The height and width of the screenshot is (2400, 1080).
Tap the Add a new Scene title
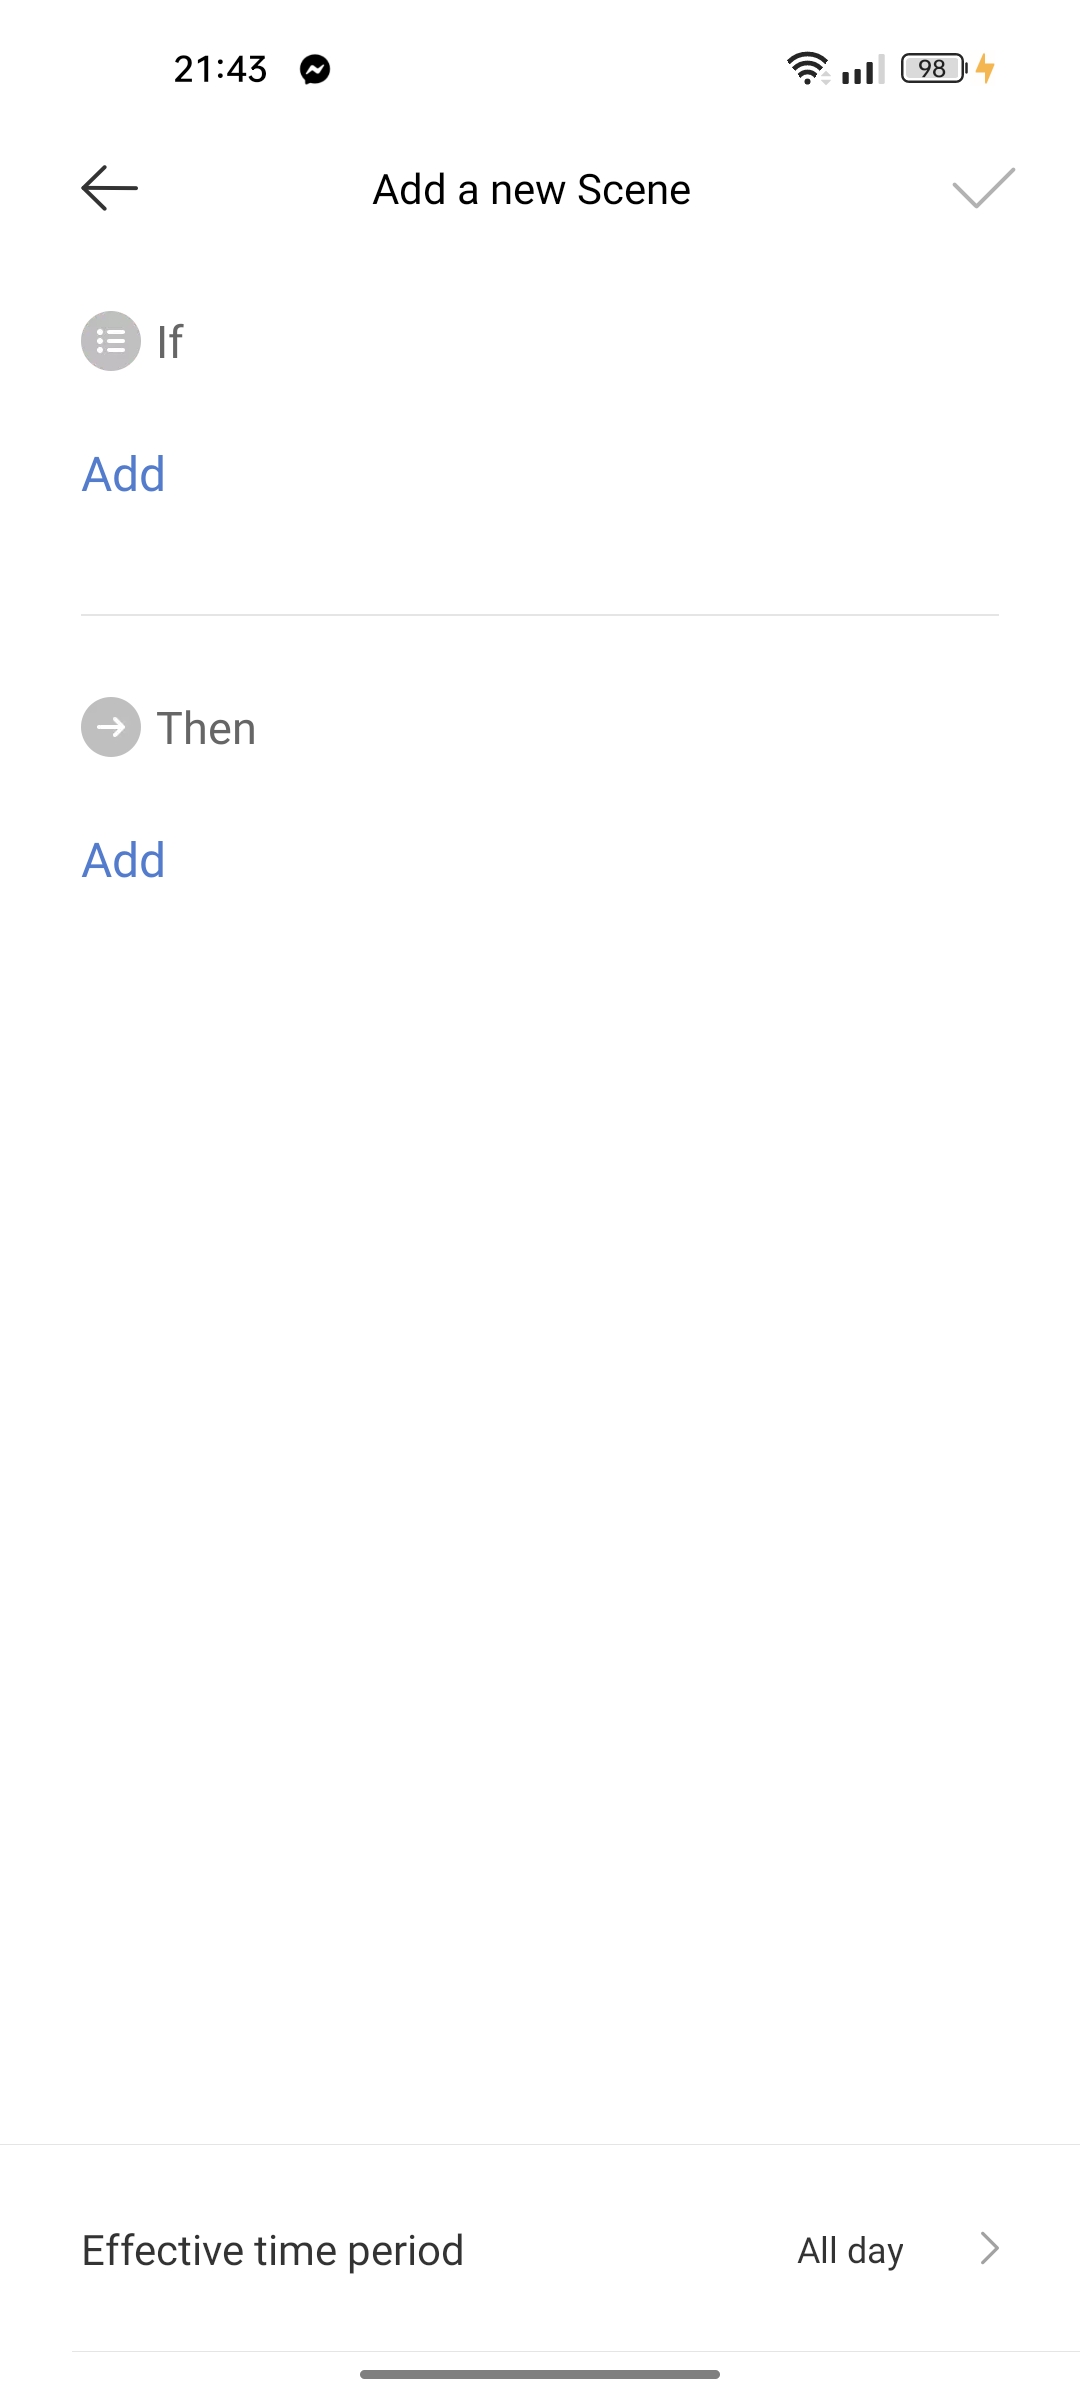point(531,189)
